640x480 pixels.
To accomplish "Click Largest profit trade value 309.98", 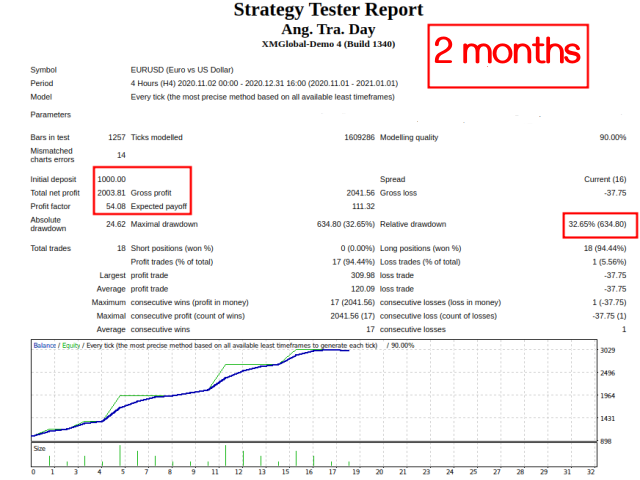I will point(362,275).
